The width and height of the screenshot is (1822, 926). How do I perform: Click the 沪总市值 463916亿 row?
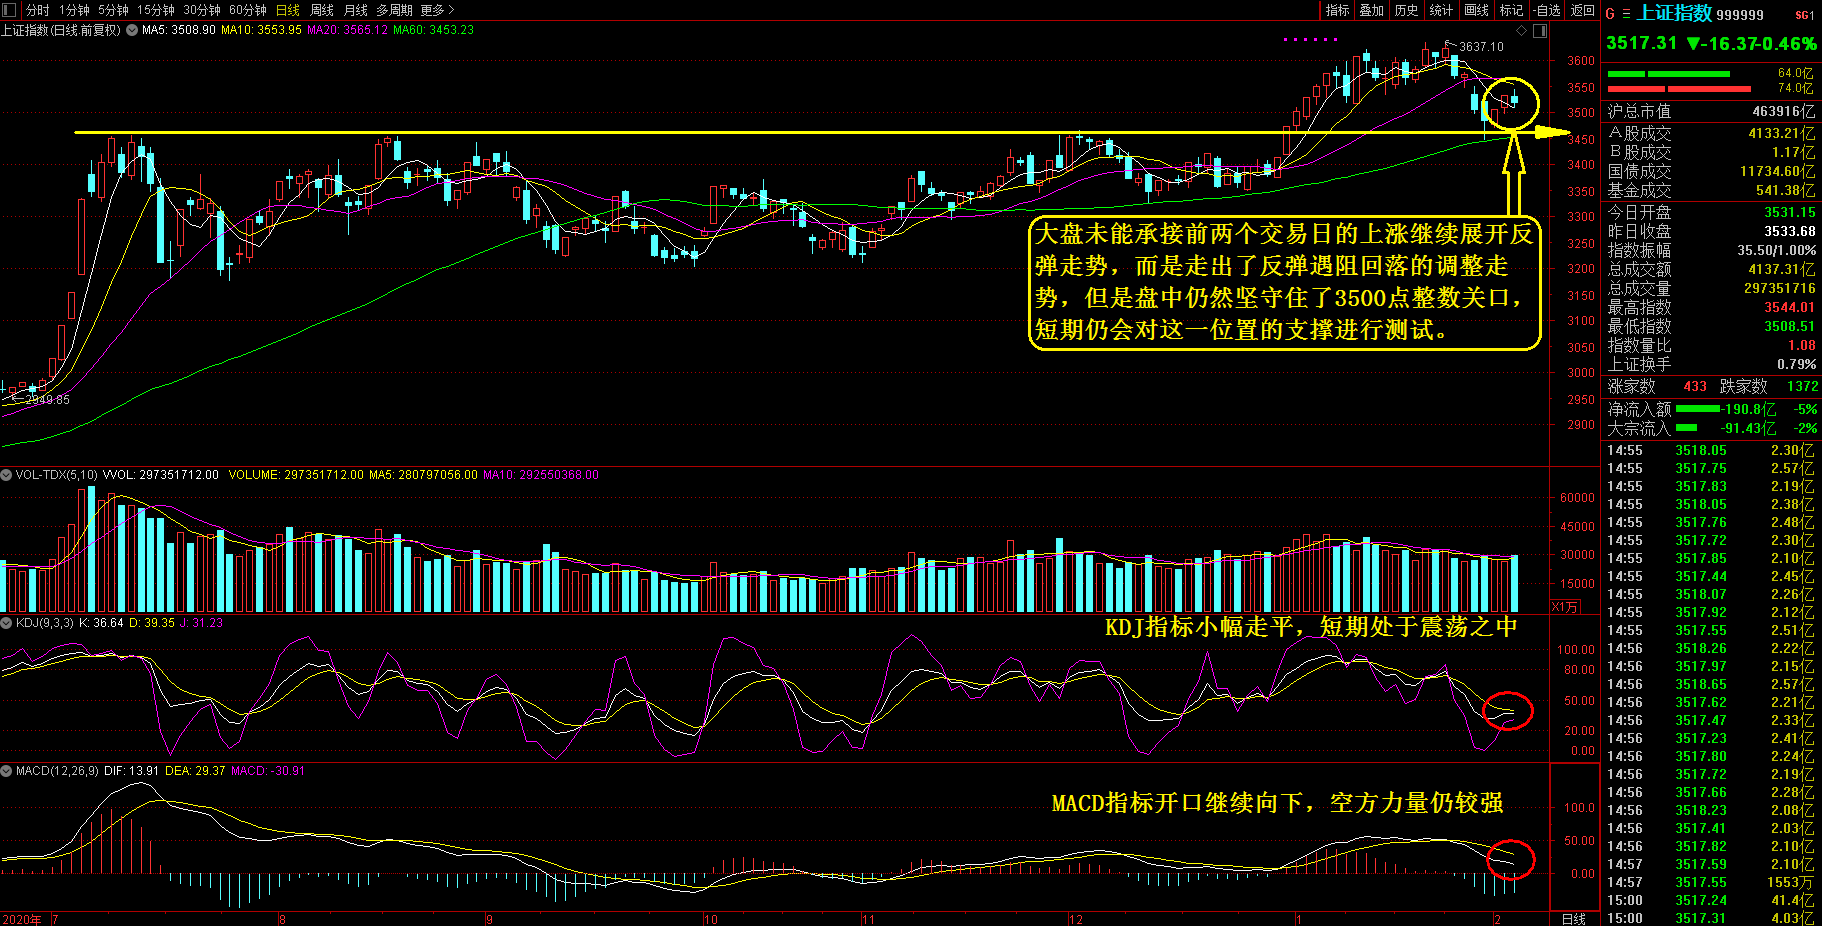(x=1711, y=111)
